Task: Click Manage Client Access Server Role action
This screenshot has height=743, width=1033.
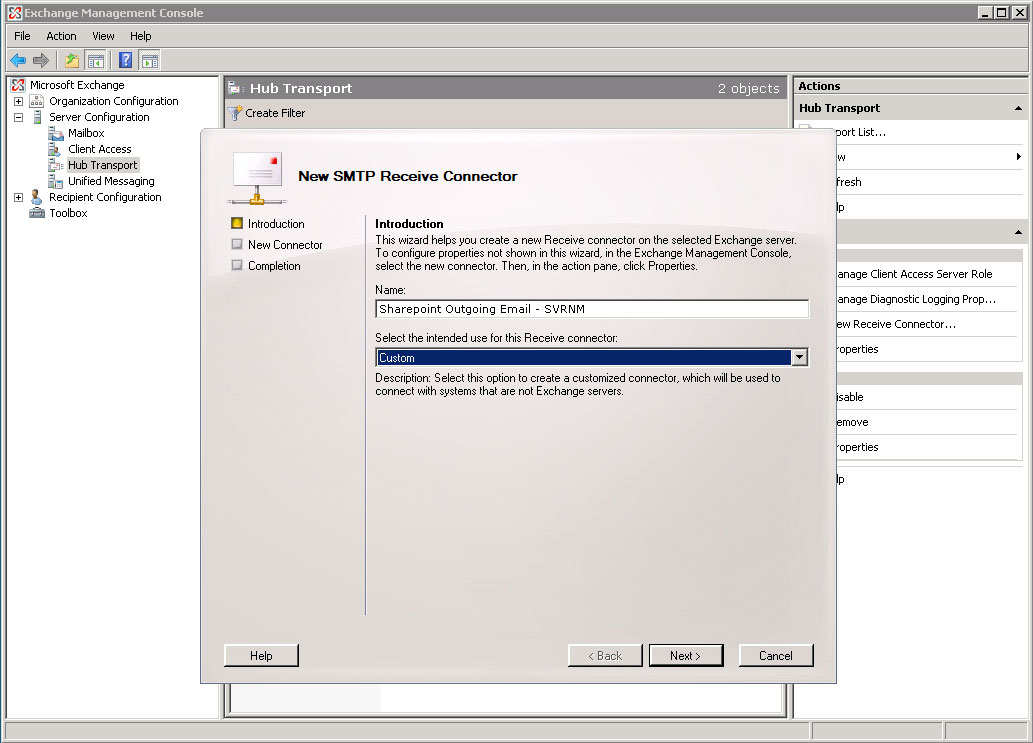Action: click(x=914, y=274)
